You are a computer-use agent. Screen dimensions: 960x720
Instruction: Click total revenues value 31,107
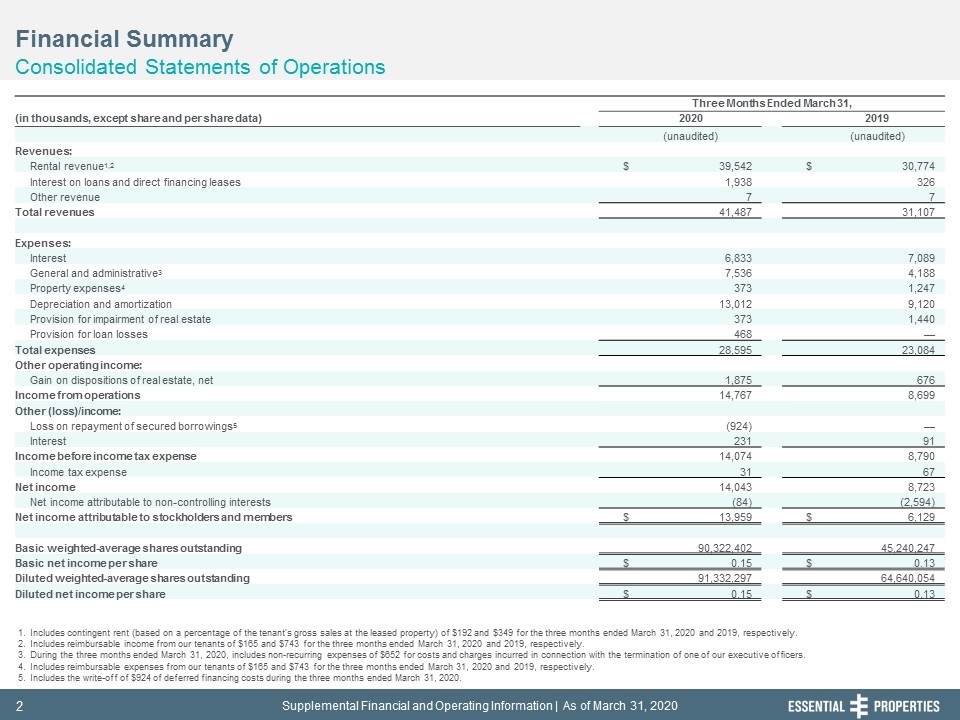tap(918, 212)
